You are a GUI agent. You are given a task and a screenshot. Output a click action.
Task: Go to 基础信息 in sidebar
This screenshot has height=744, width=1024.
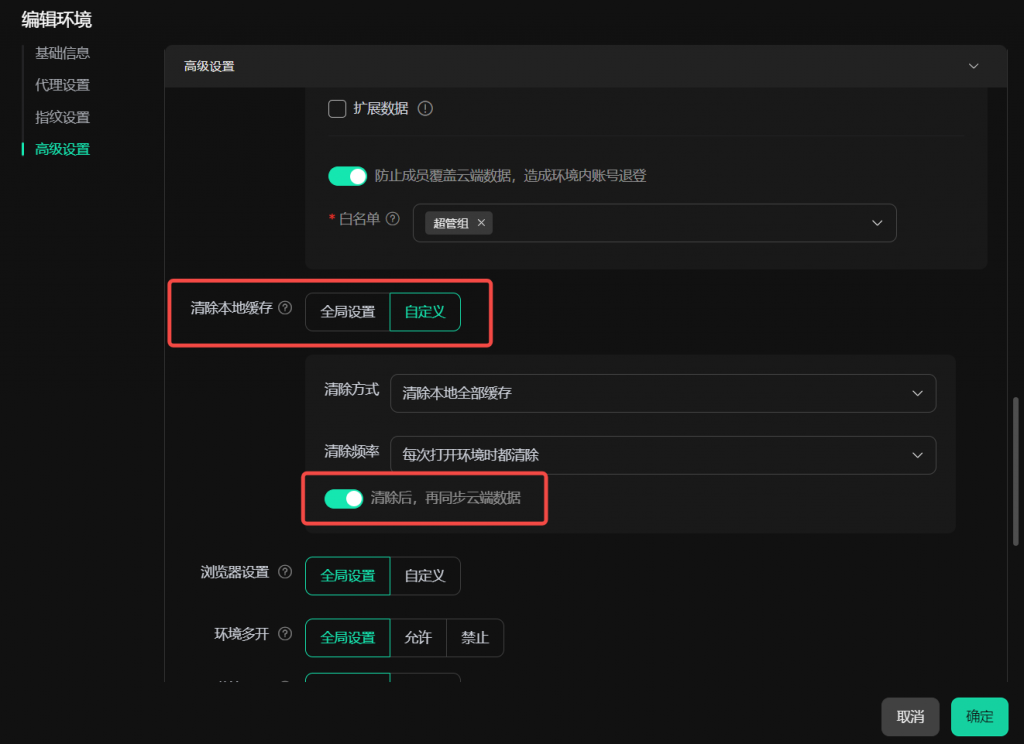click(x=62, y=53)
